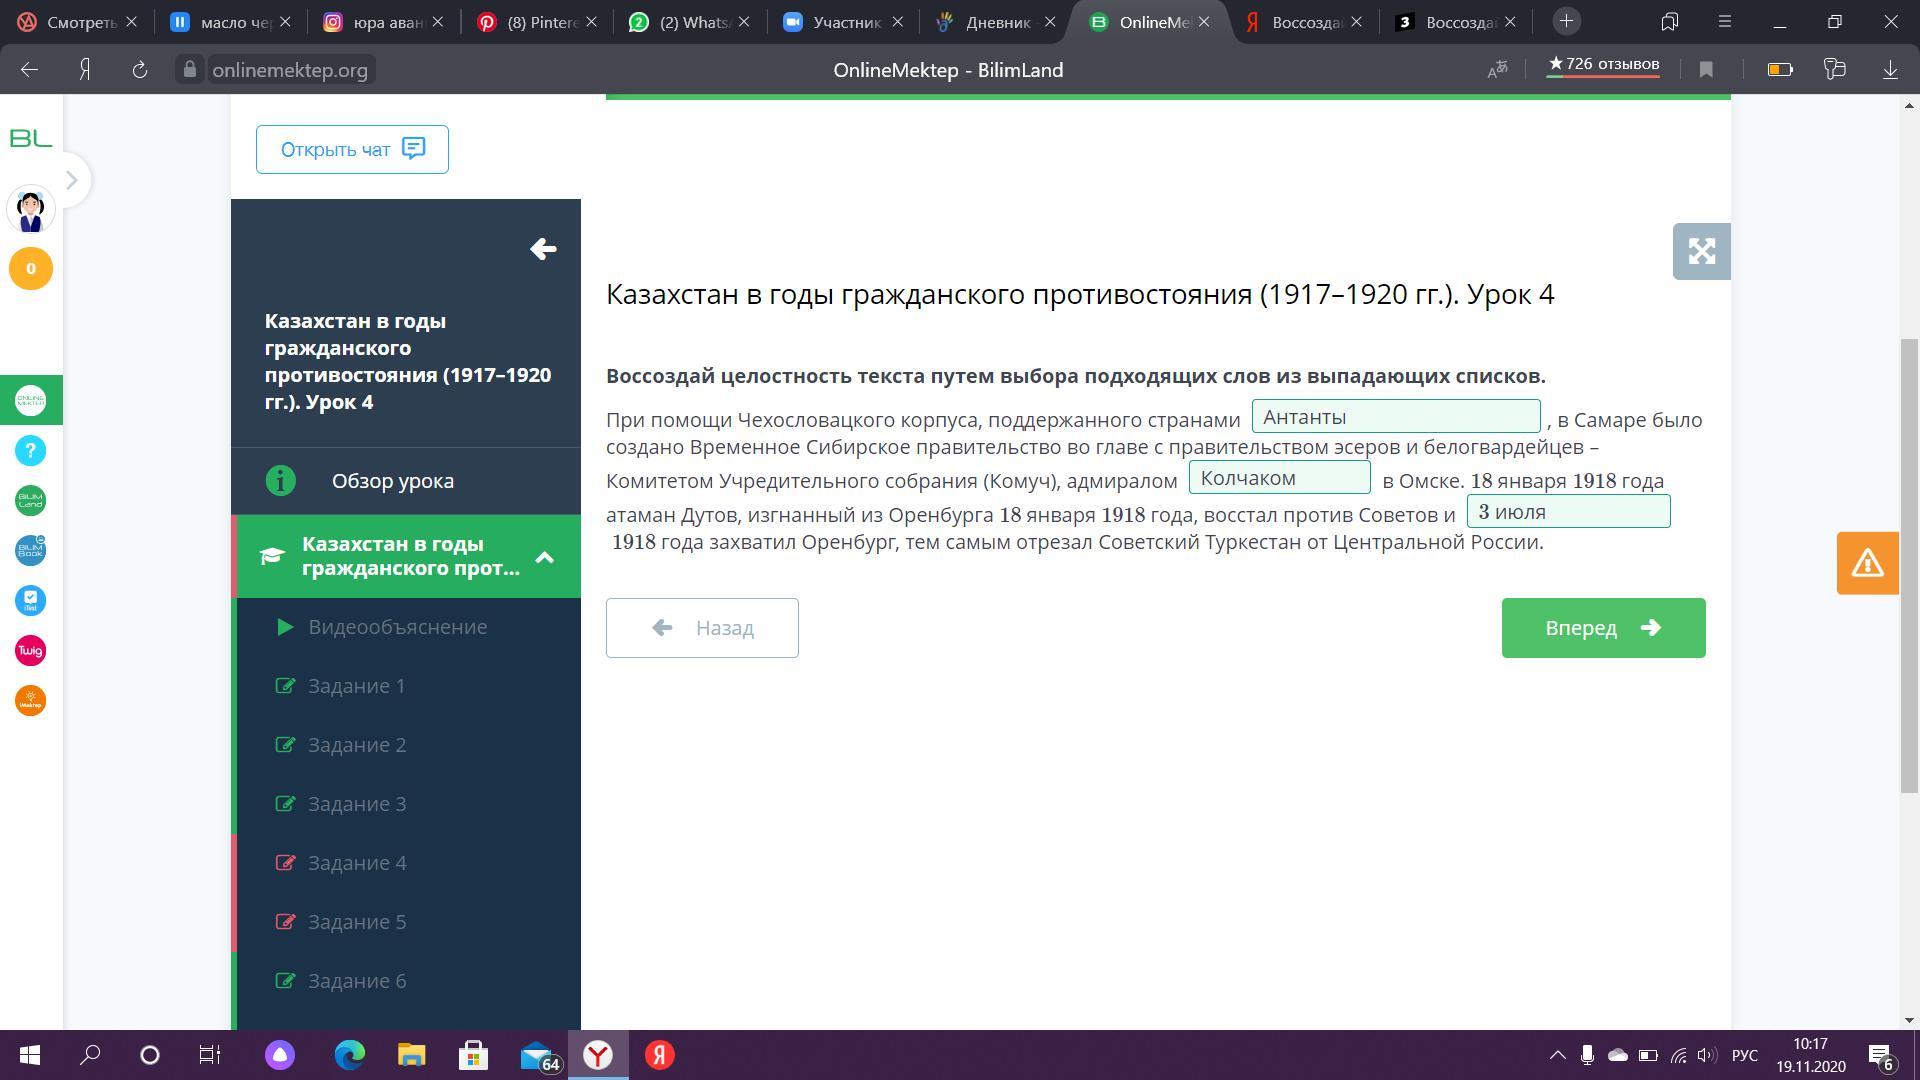Screen dimensions: 1920x1080
Task: Click the Вперед button
Action: click(x=1602, y=628)
